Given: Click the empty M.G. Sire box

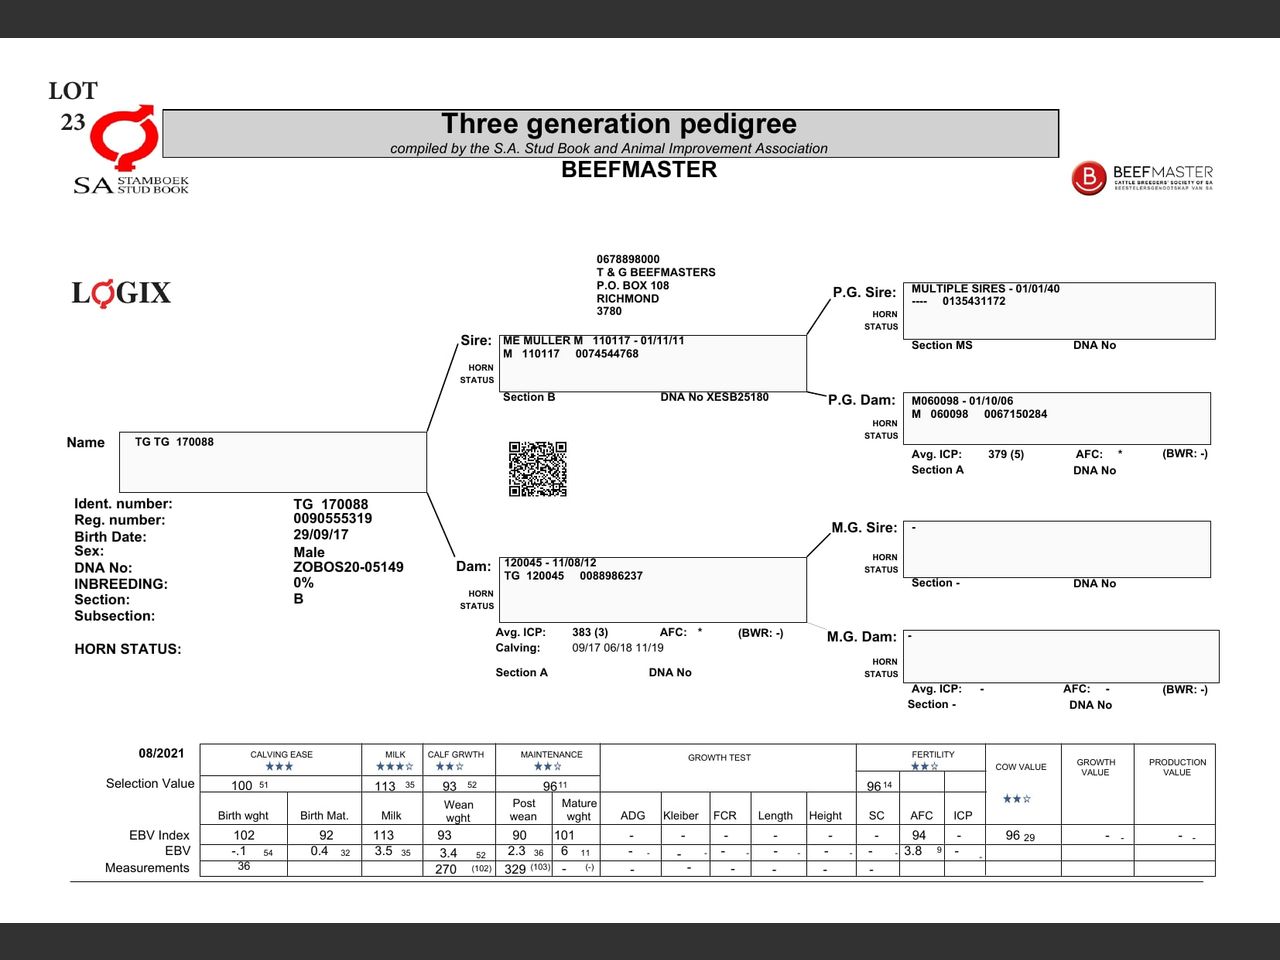Looking at the screenshot, I should [1056, 548].
